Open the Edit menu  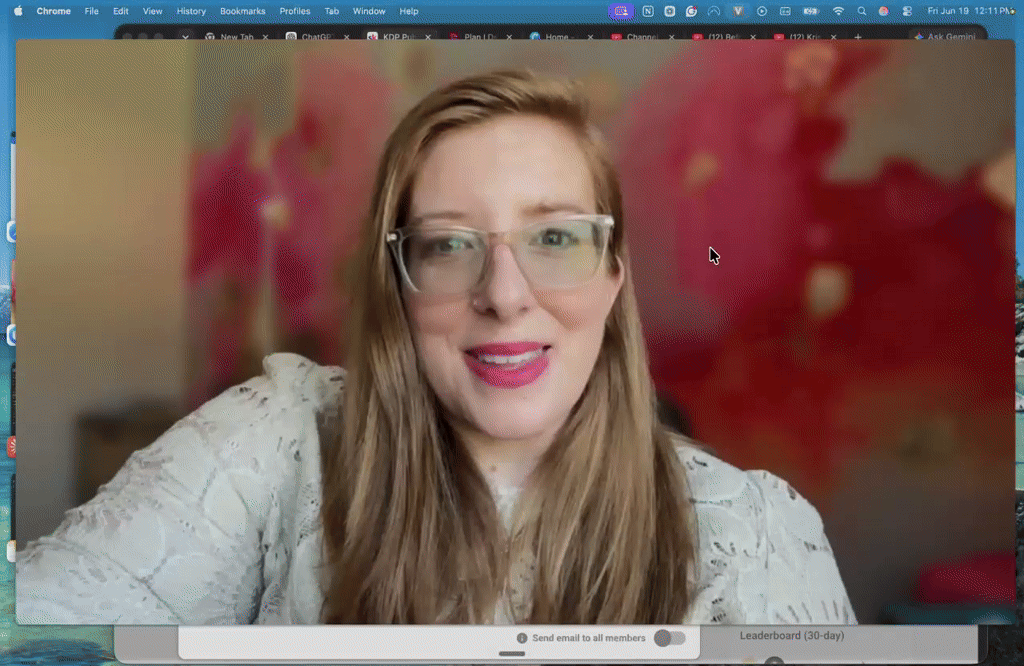point(121,11)
